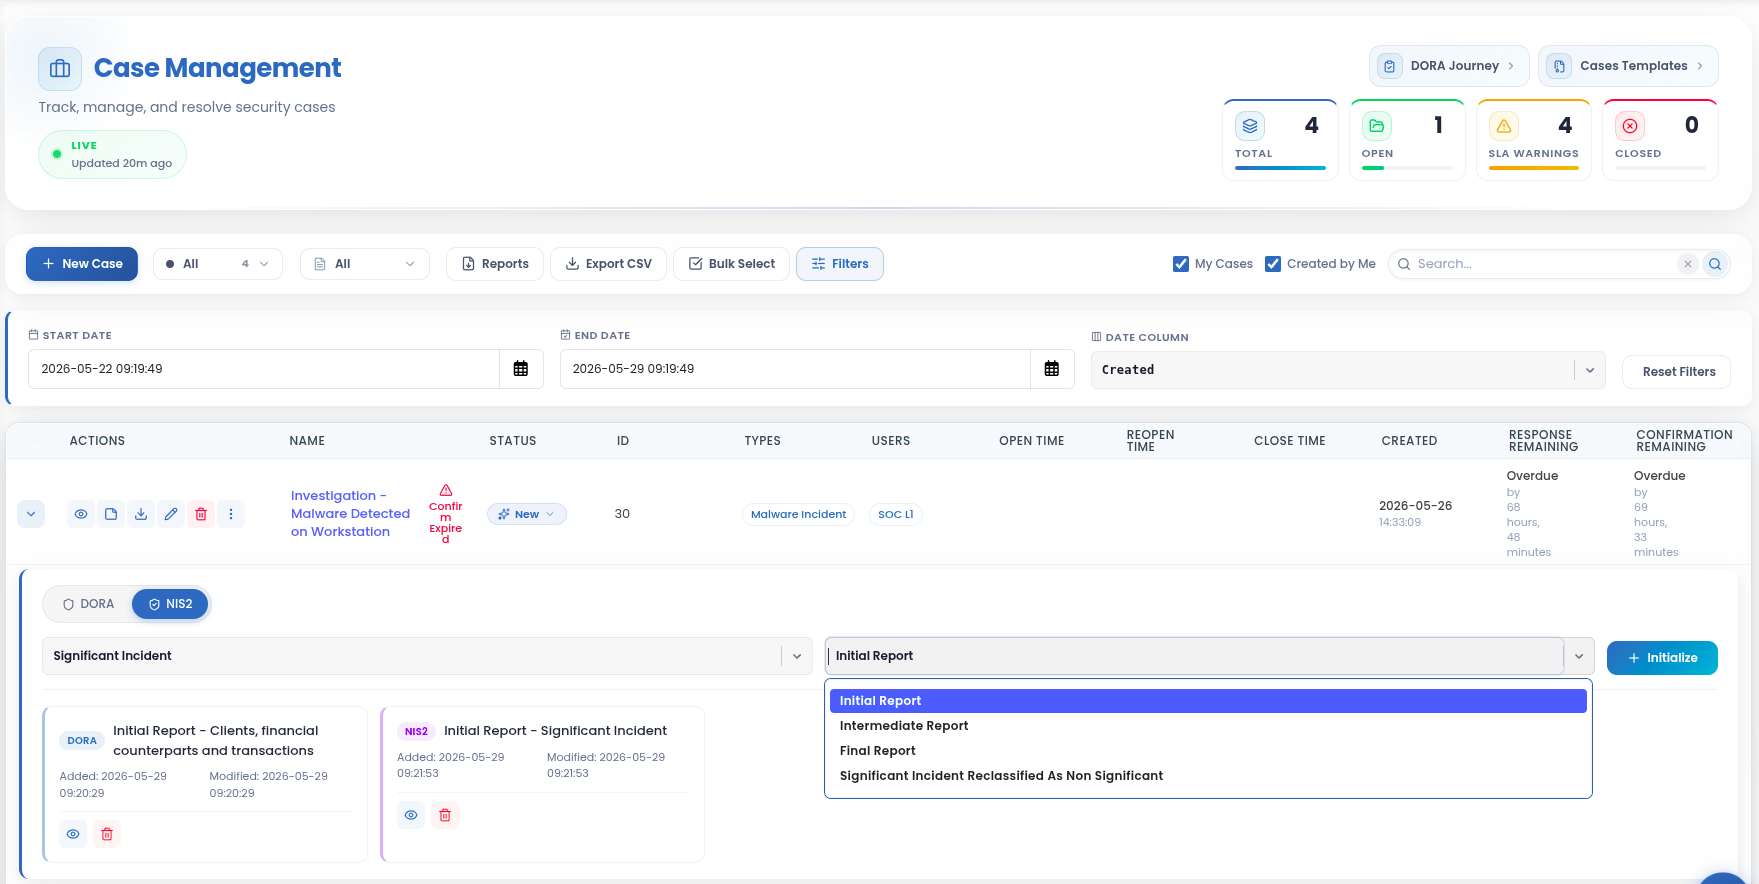This screenshot has width=1759, height=884.
Task: Click the created date 2026-05-26 cell
Action: [x=1415, y=513]
